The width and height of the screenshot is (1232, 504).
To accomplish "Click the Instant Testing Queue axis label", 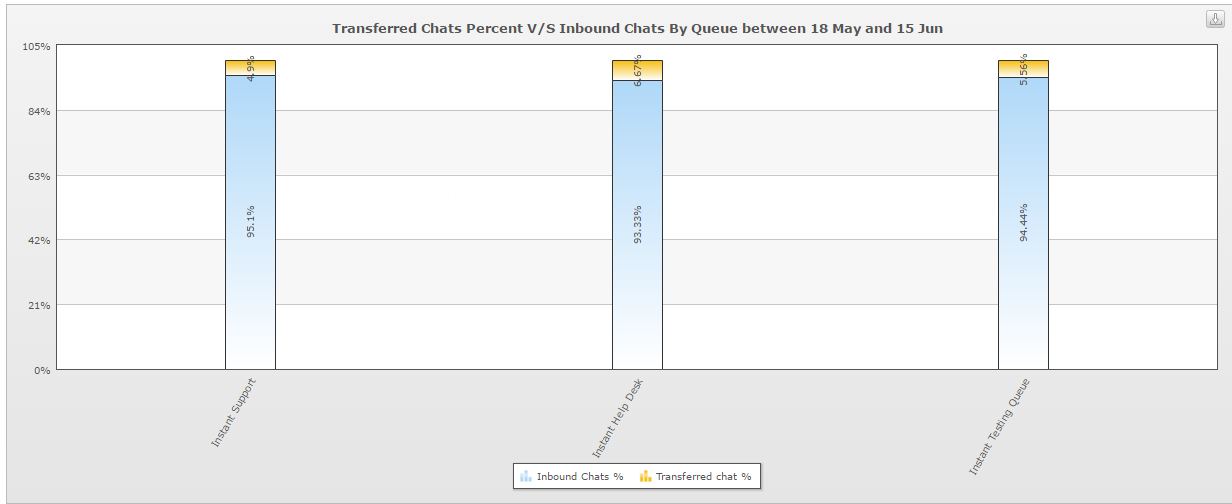I will [1000, 426].
